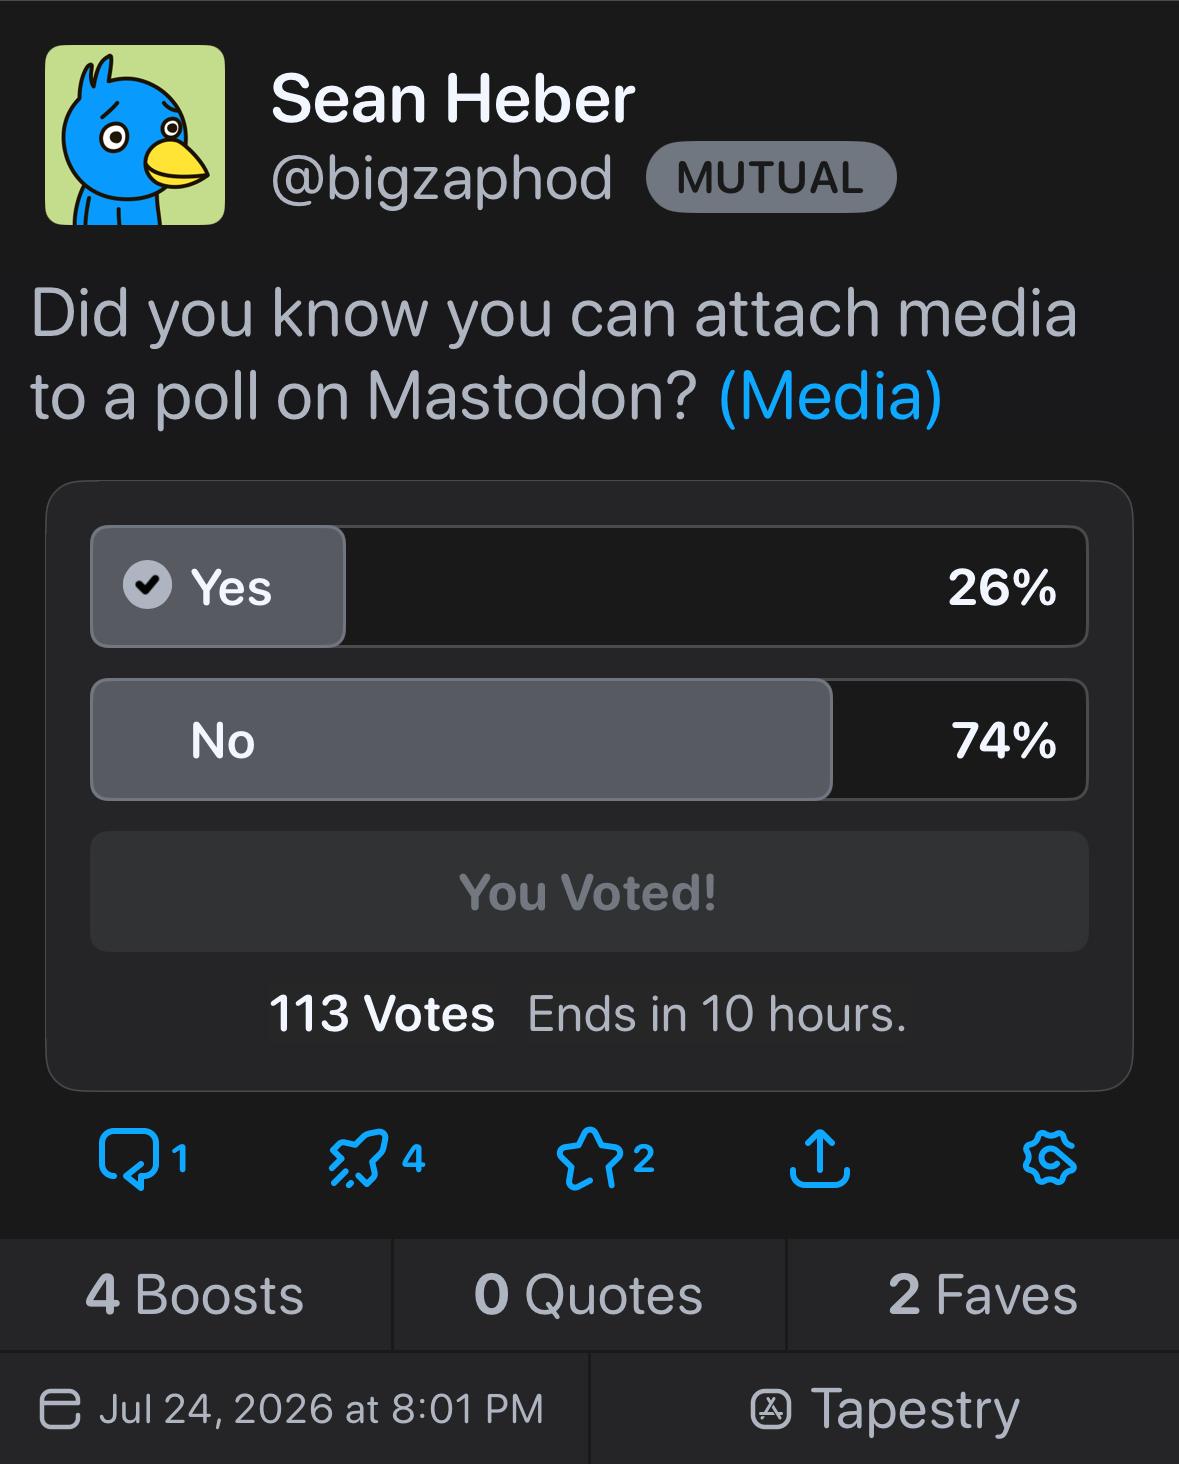Viewport: 1179px width, 1464px height.
Task: Open Sean Heber's blue bird avatar
Action: click(x=135, y=135)
